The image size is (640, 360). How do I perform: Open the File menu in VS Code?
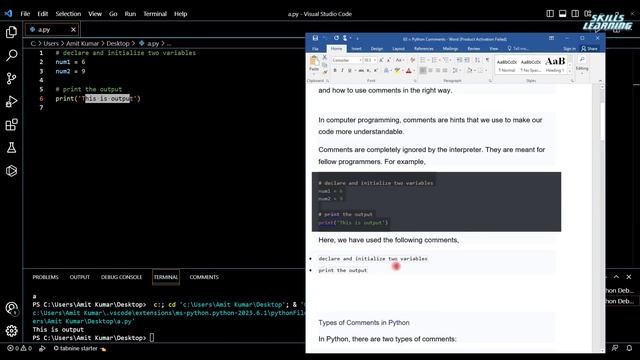[x=25, y=13]
